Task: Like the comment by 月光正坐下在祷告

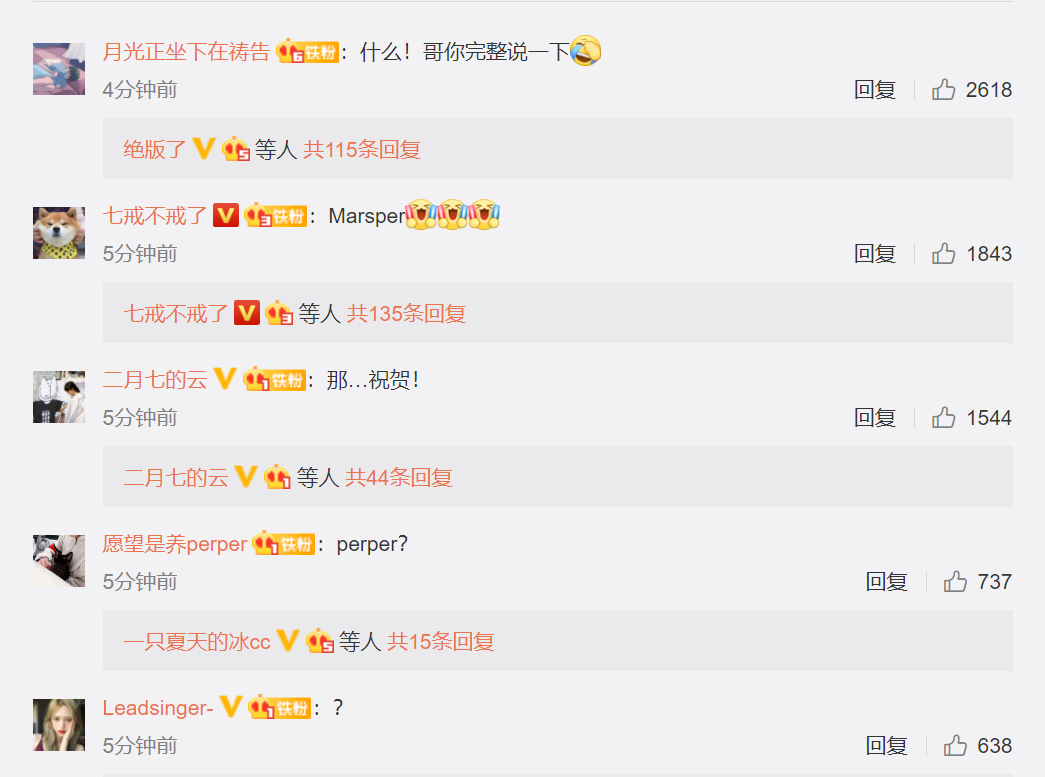Action: click(x=943, y=89)
